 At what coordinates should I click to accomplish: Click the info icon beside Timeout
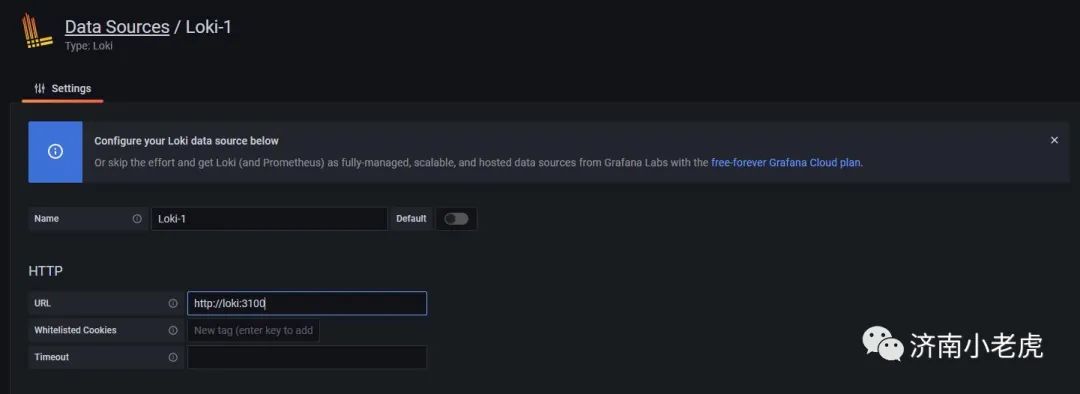pos(173,357)
